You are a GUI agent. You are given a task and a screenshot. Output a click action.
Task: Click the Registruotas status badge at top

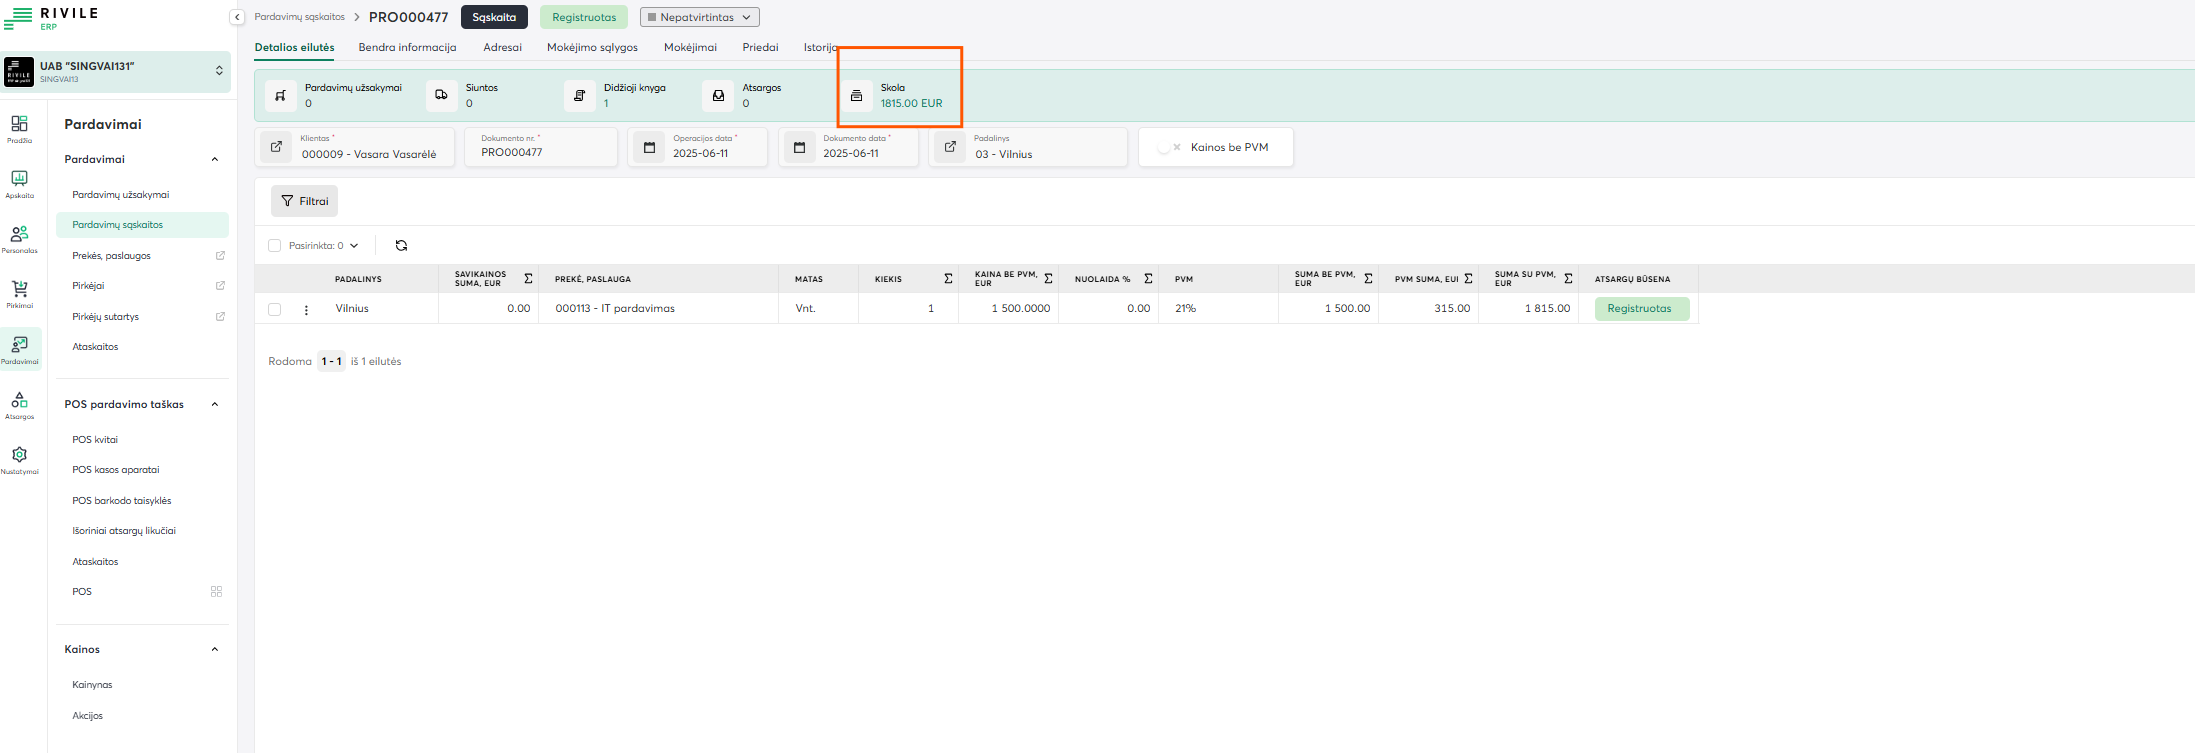[584, 17]
